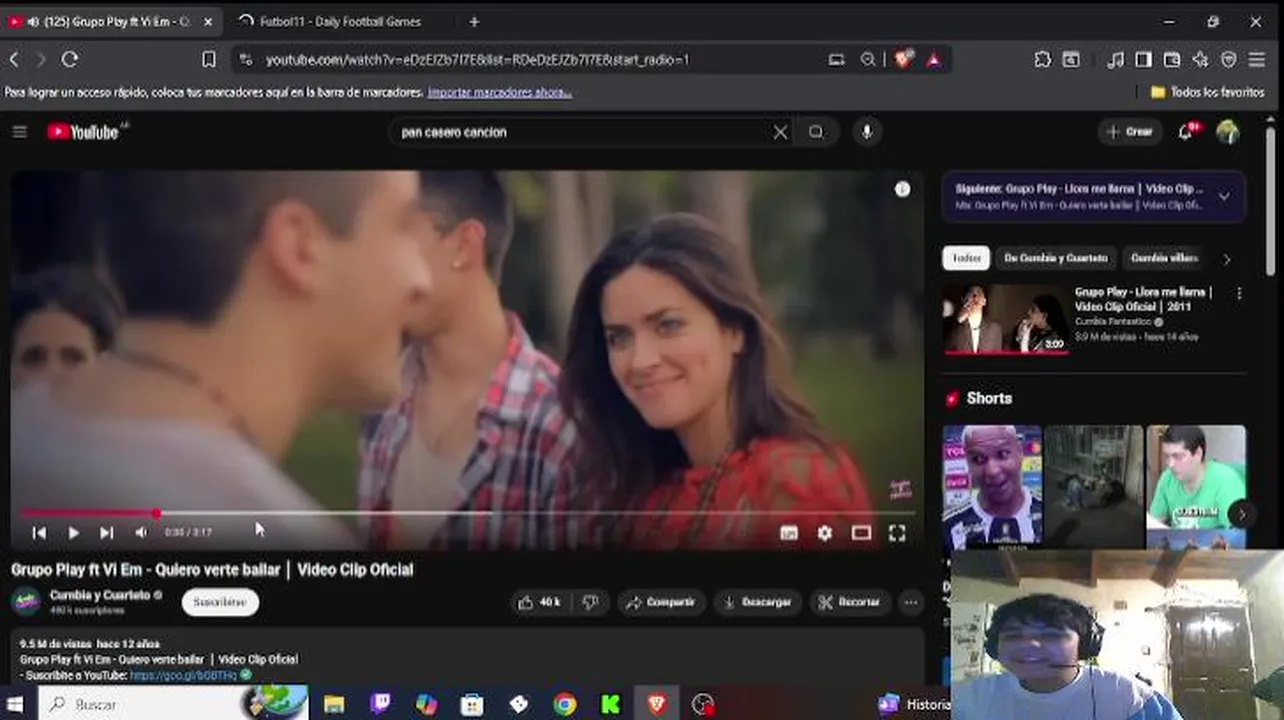Toggle subtitles on the player

click(789, 533)
